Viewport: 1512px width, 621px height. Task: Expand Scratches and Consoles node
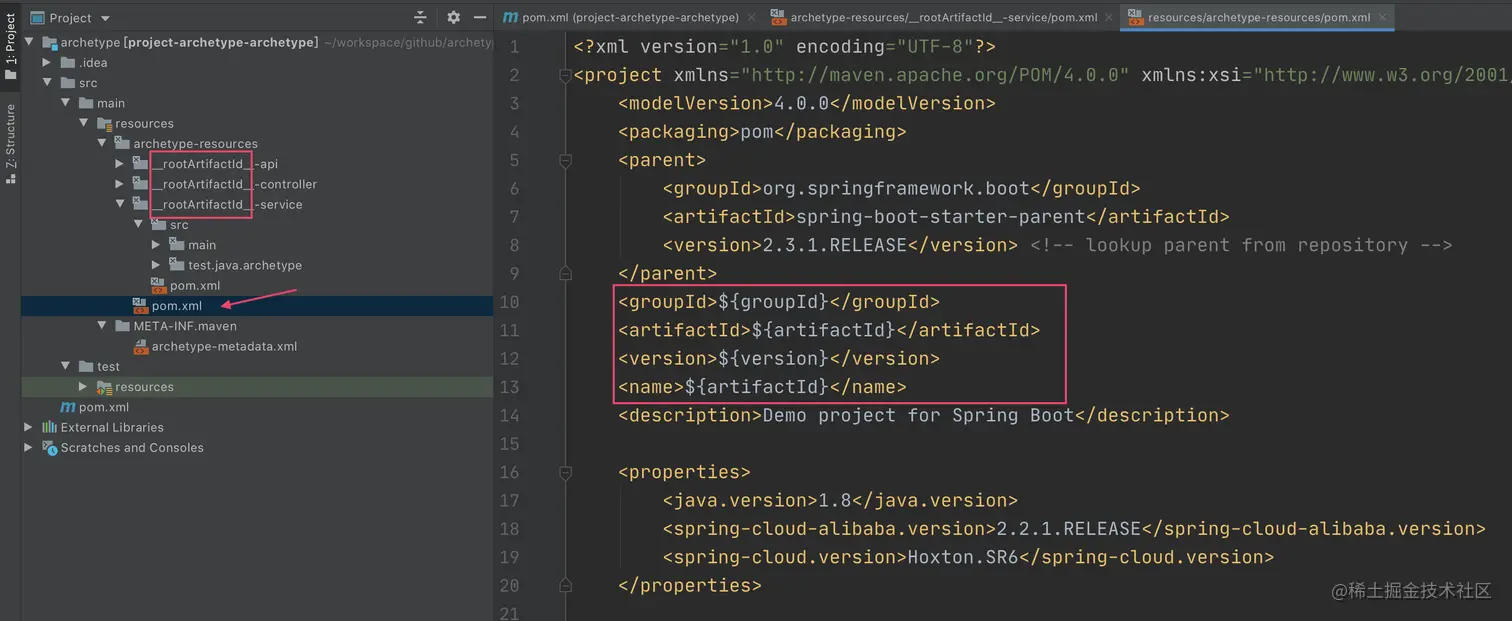29,448
